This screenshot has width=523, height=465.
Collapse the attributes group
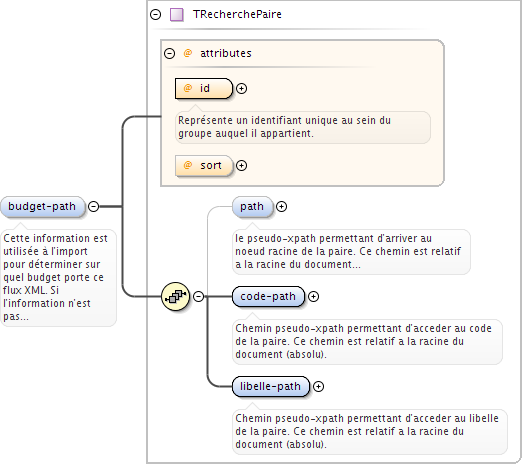coord(169,53)
